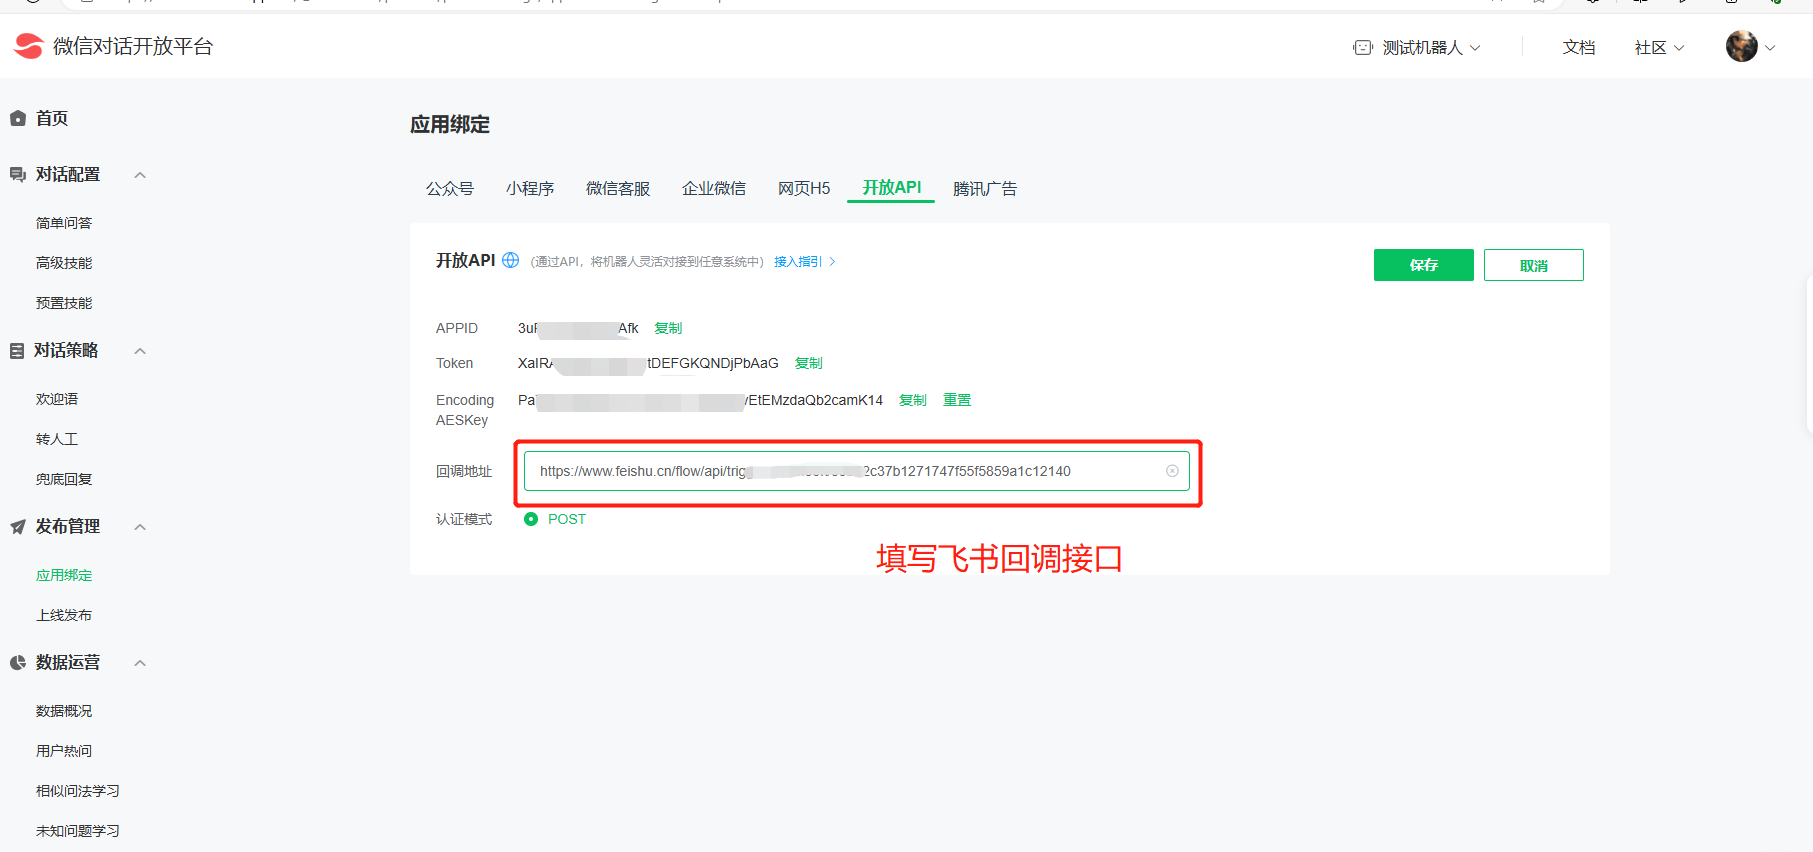The image size is (1813, 852).
Task: Click the 取消 button
Action: click(x=1534, y=265)
